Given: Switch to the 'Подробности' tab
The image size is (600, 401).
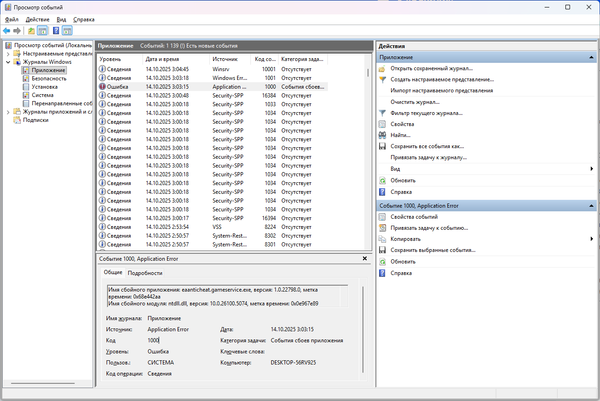Looking at the screenshot, I should [145, 272].
